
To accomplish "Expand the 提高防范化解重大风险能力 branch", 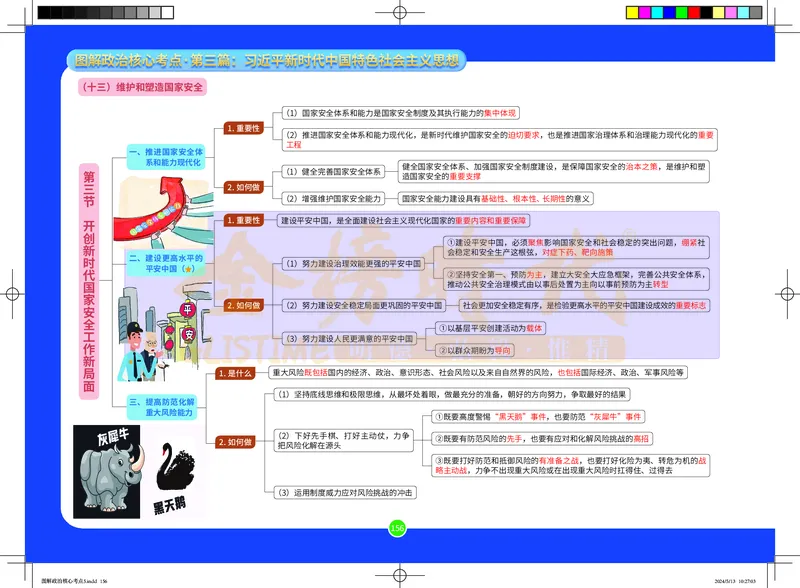I will 165,406.
